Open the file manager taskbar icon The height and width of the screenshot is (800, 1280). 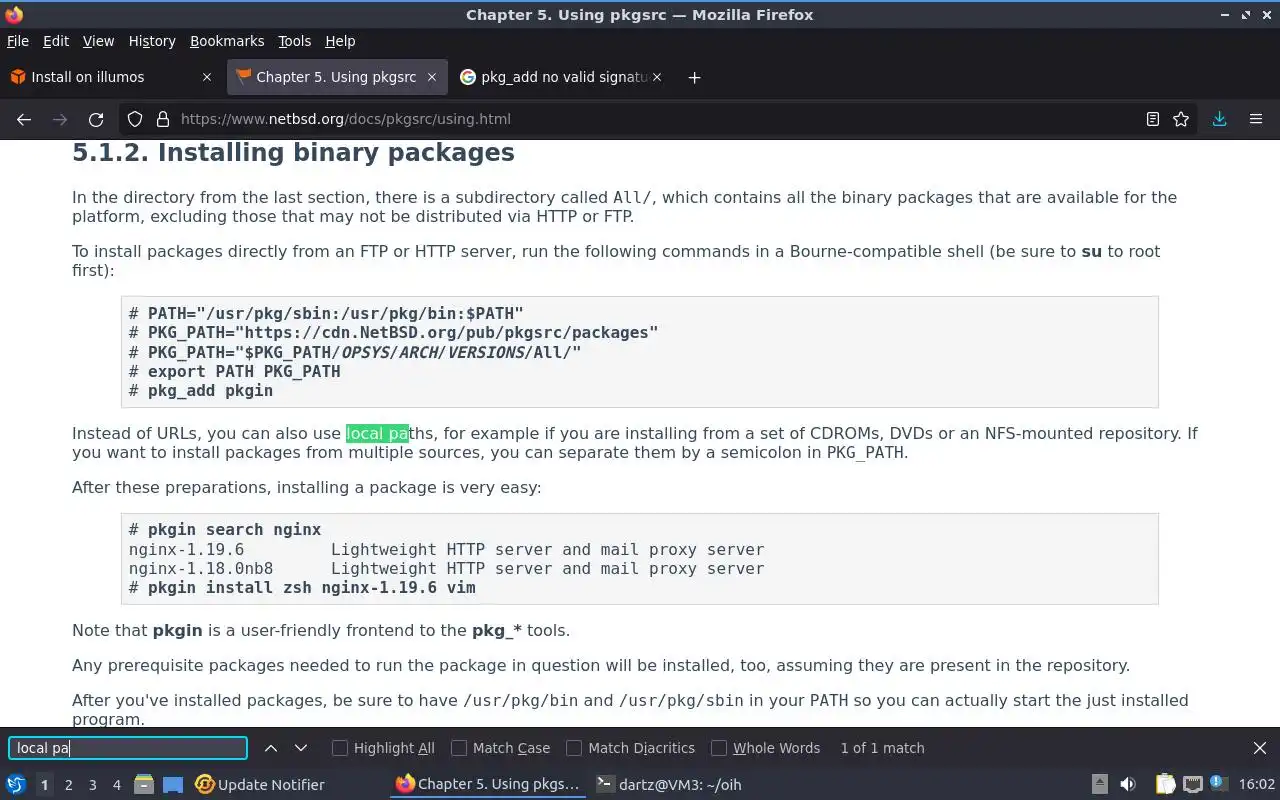(x=144, y=784)
